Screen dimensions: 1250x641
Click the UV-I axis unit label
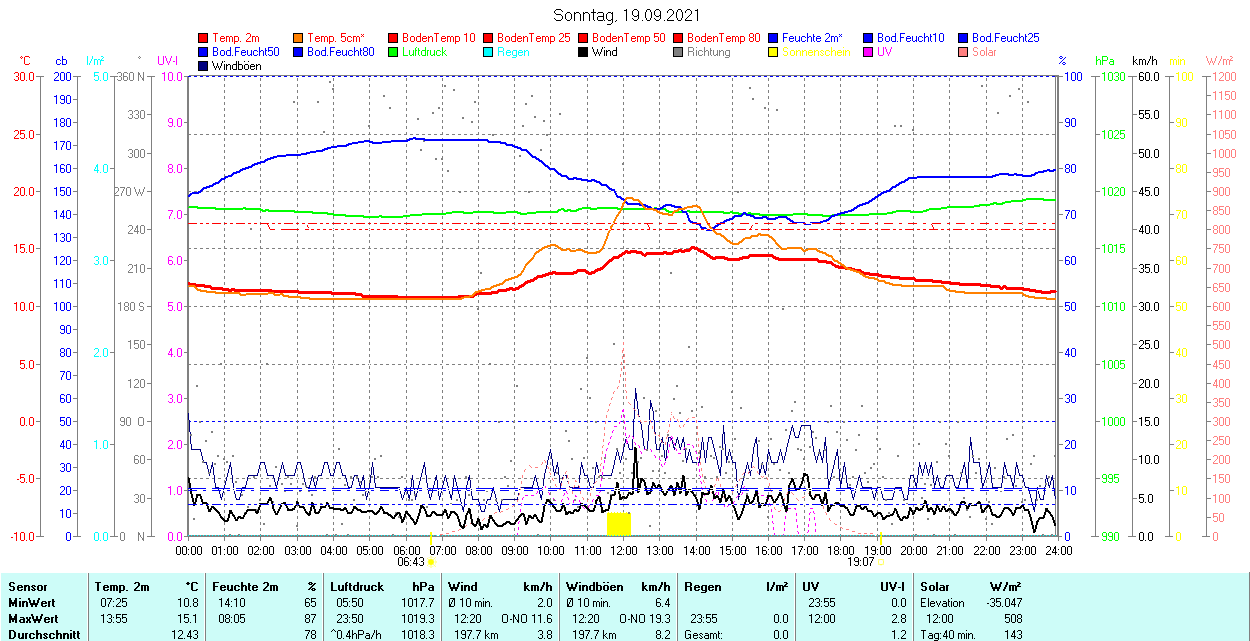point(168,61)
